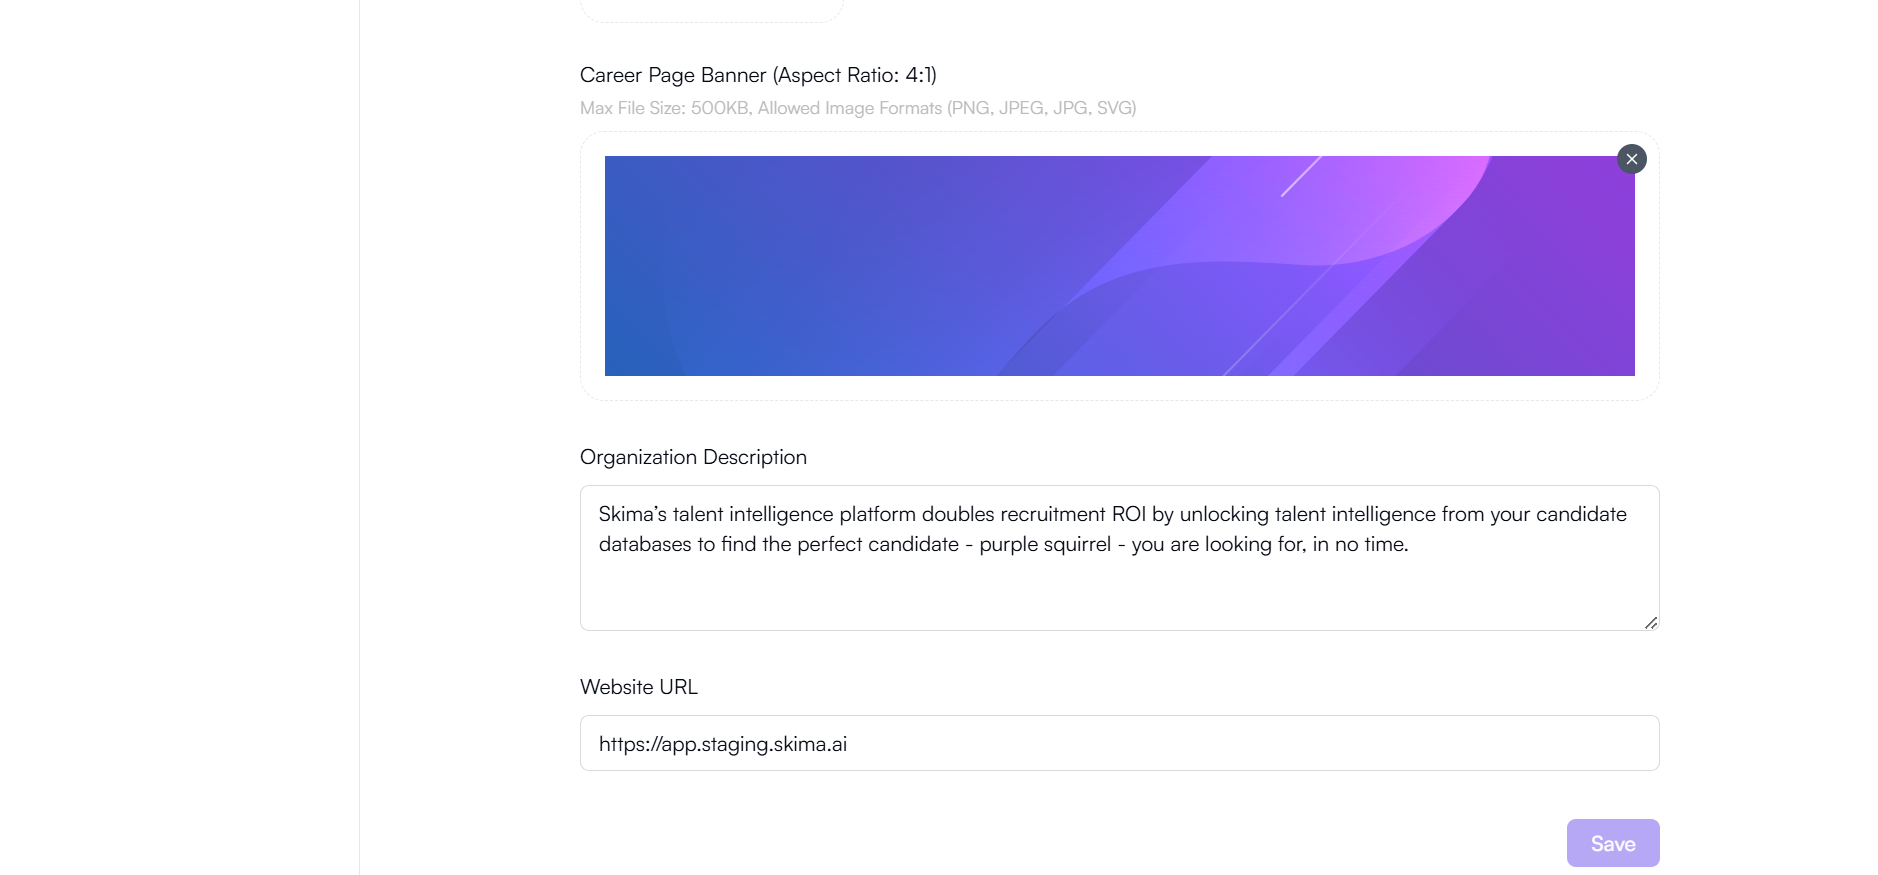Click the career page banner thumbnail
Viewport: 1878px width, 875px height.
coord(1119,266)
